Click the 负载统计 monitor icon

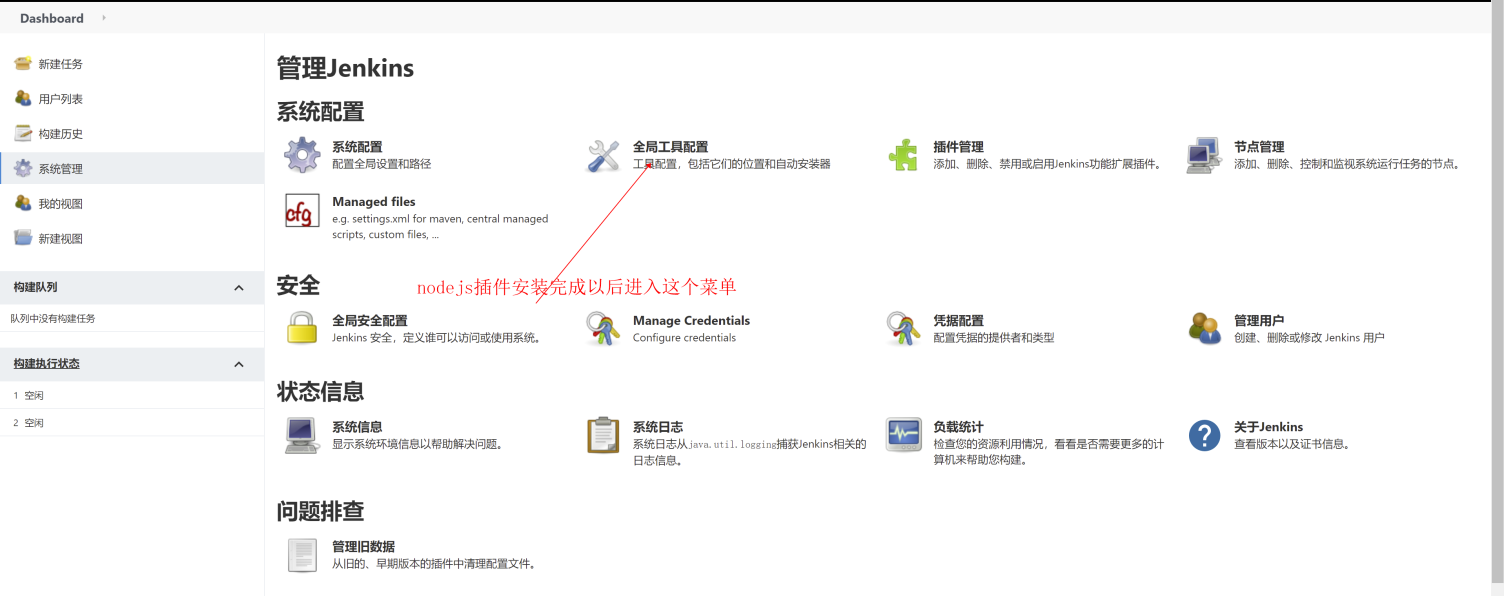coord(903,435)
